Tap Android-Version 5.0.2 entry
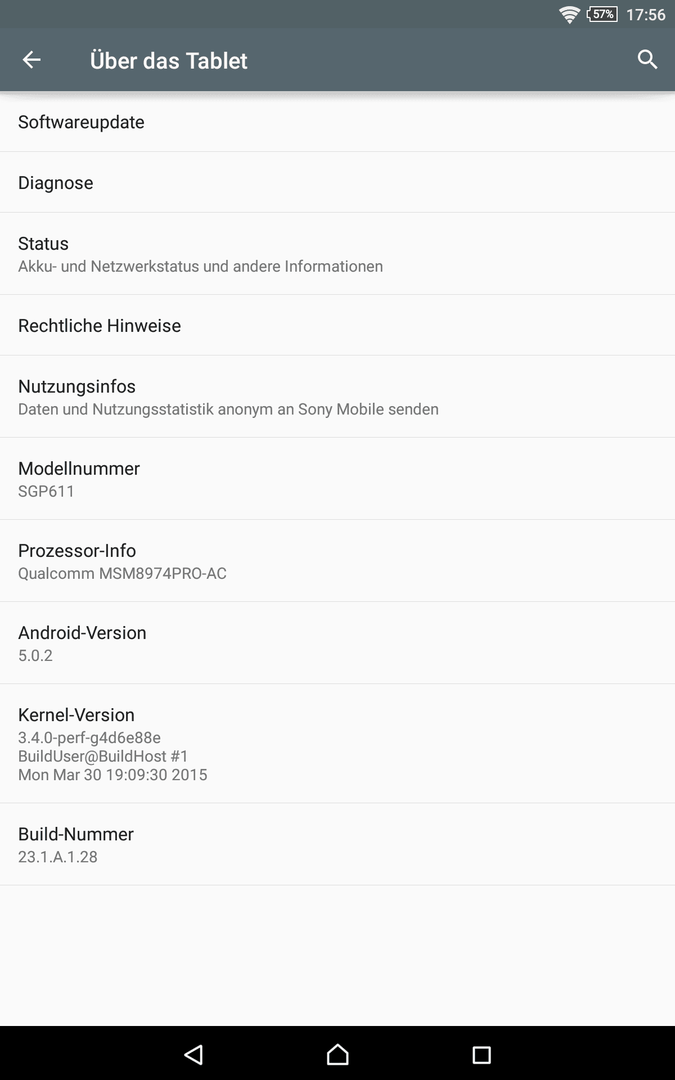Image resolution: width=675 pixels, height=1080 pixels. (338, 643)
